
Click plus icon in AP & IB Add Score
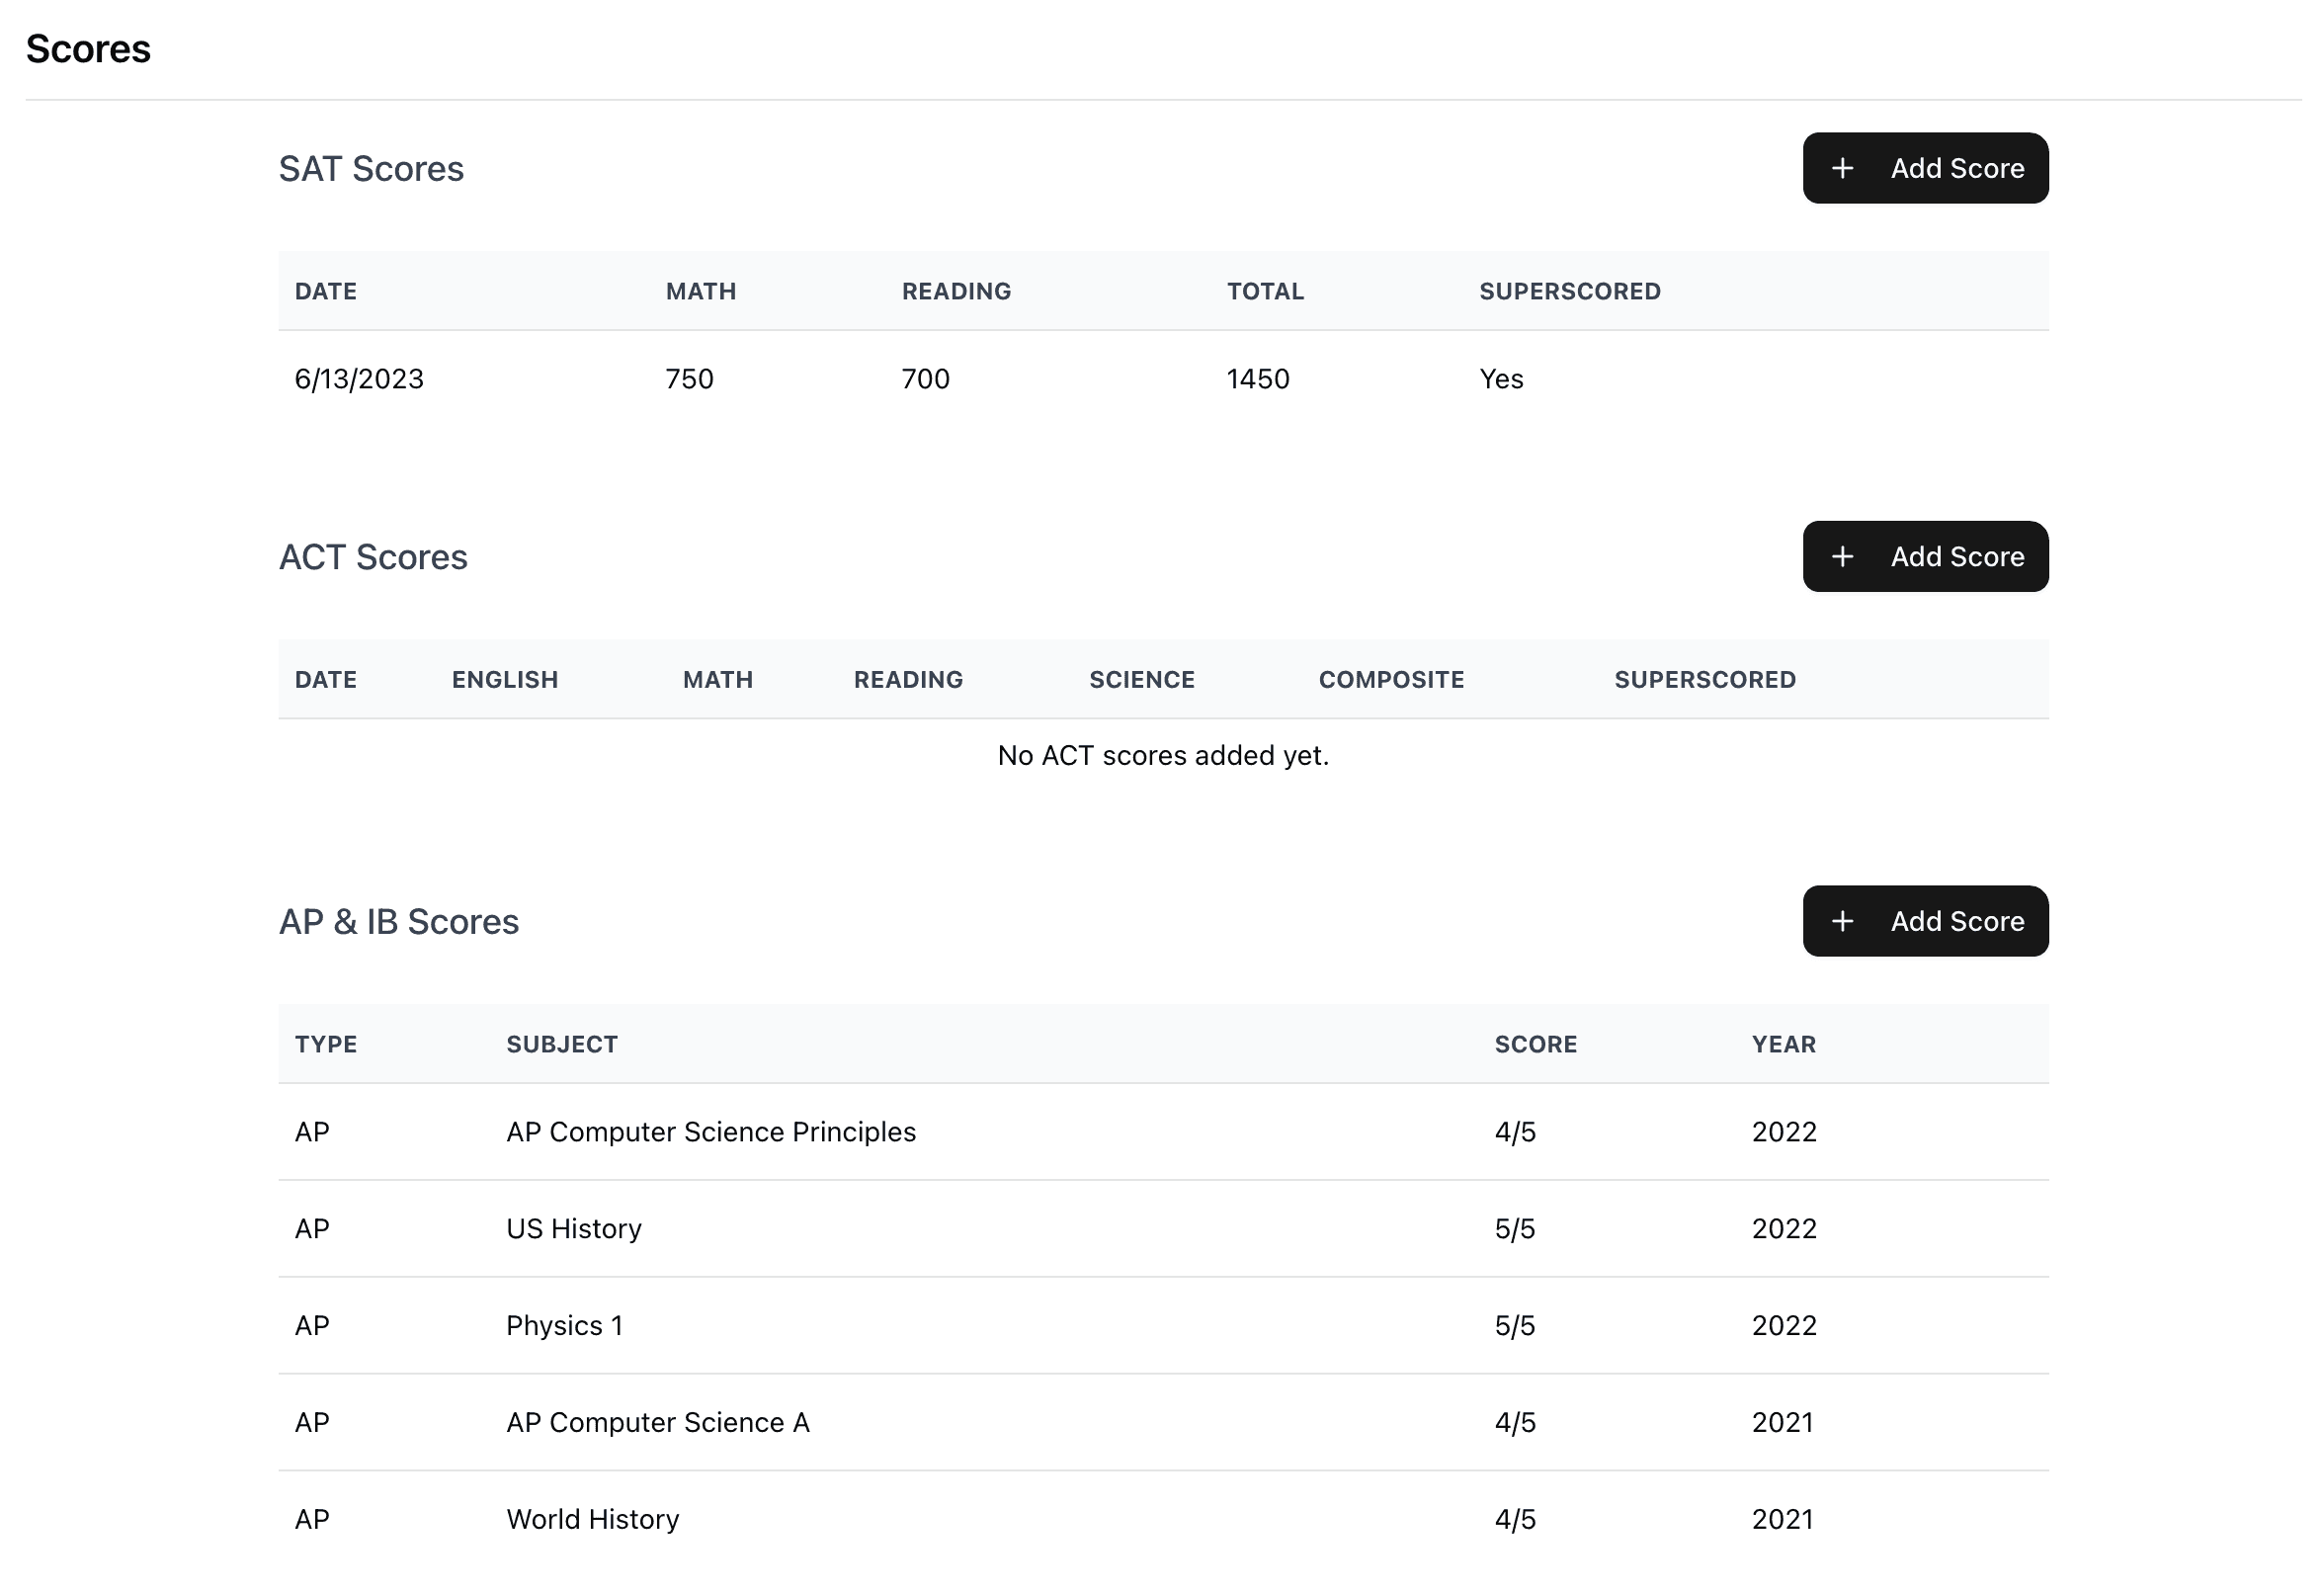pos(1842,921)
